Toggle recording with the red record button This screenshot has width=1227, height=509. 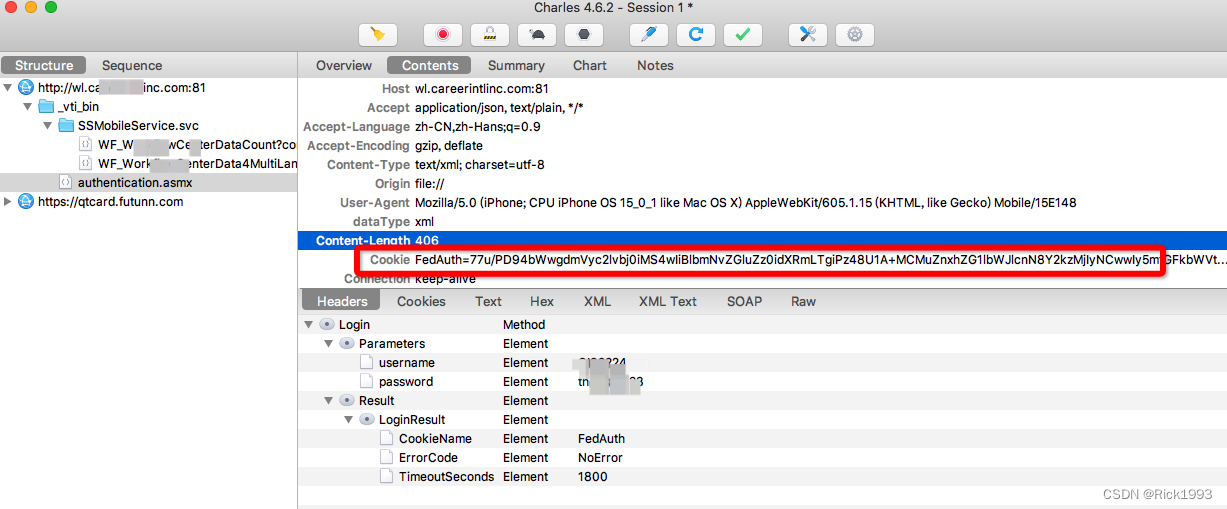click(x=442, y=34)
